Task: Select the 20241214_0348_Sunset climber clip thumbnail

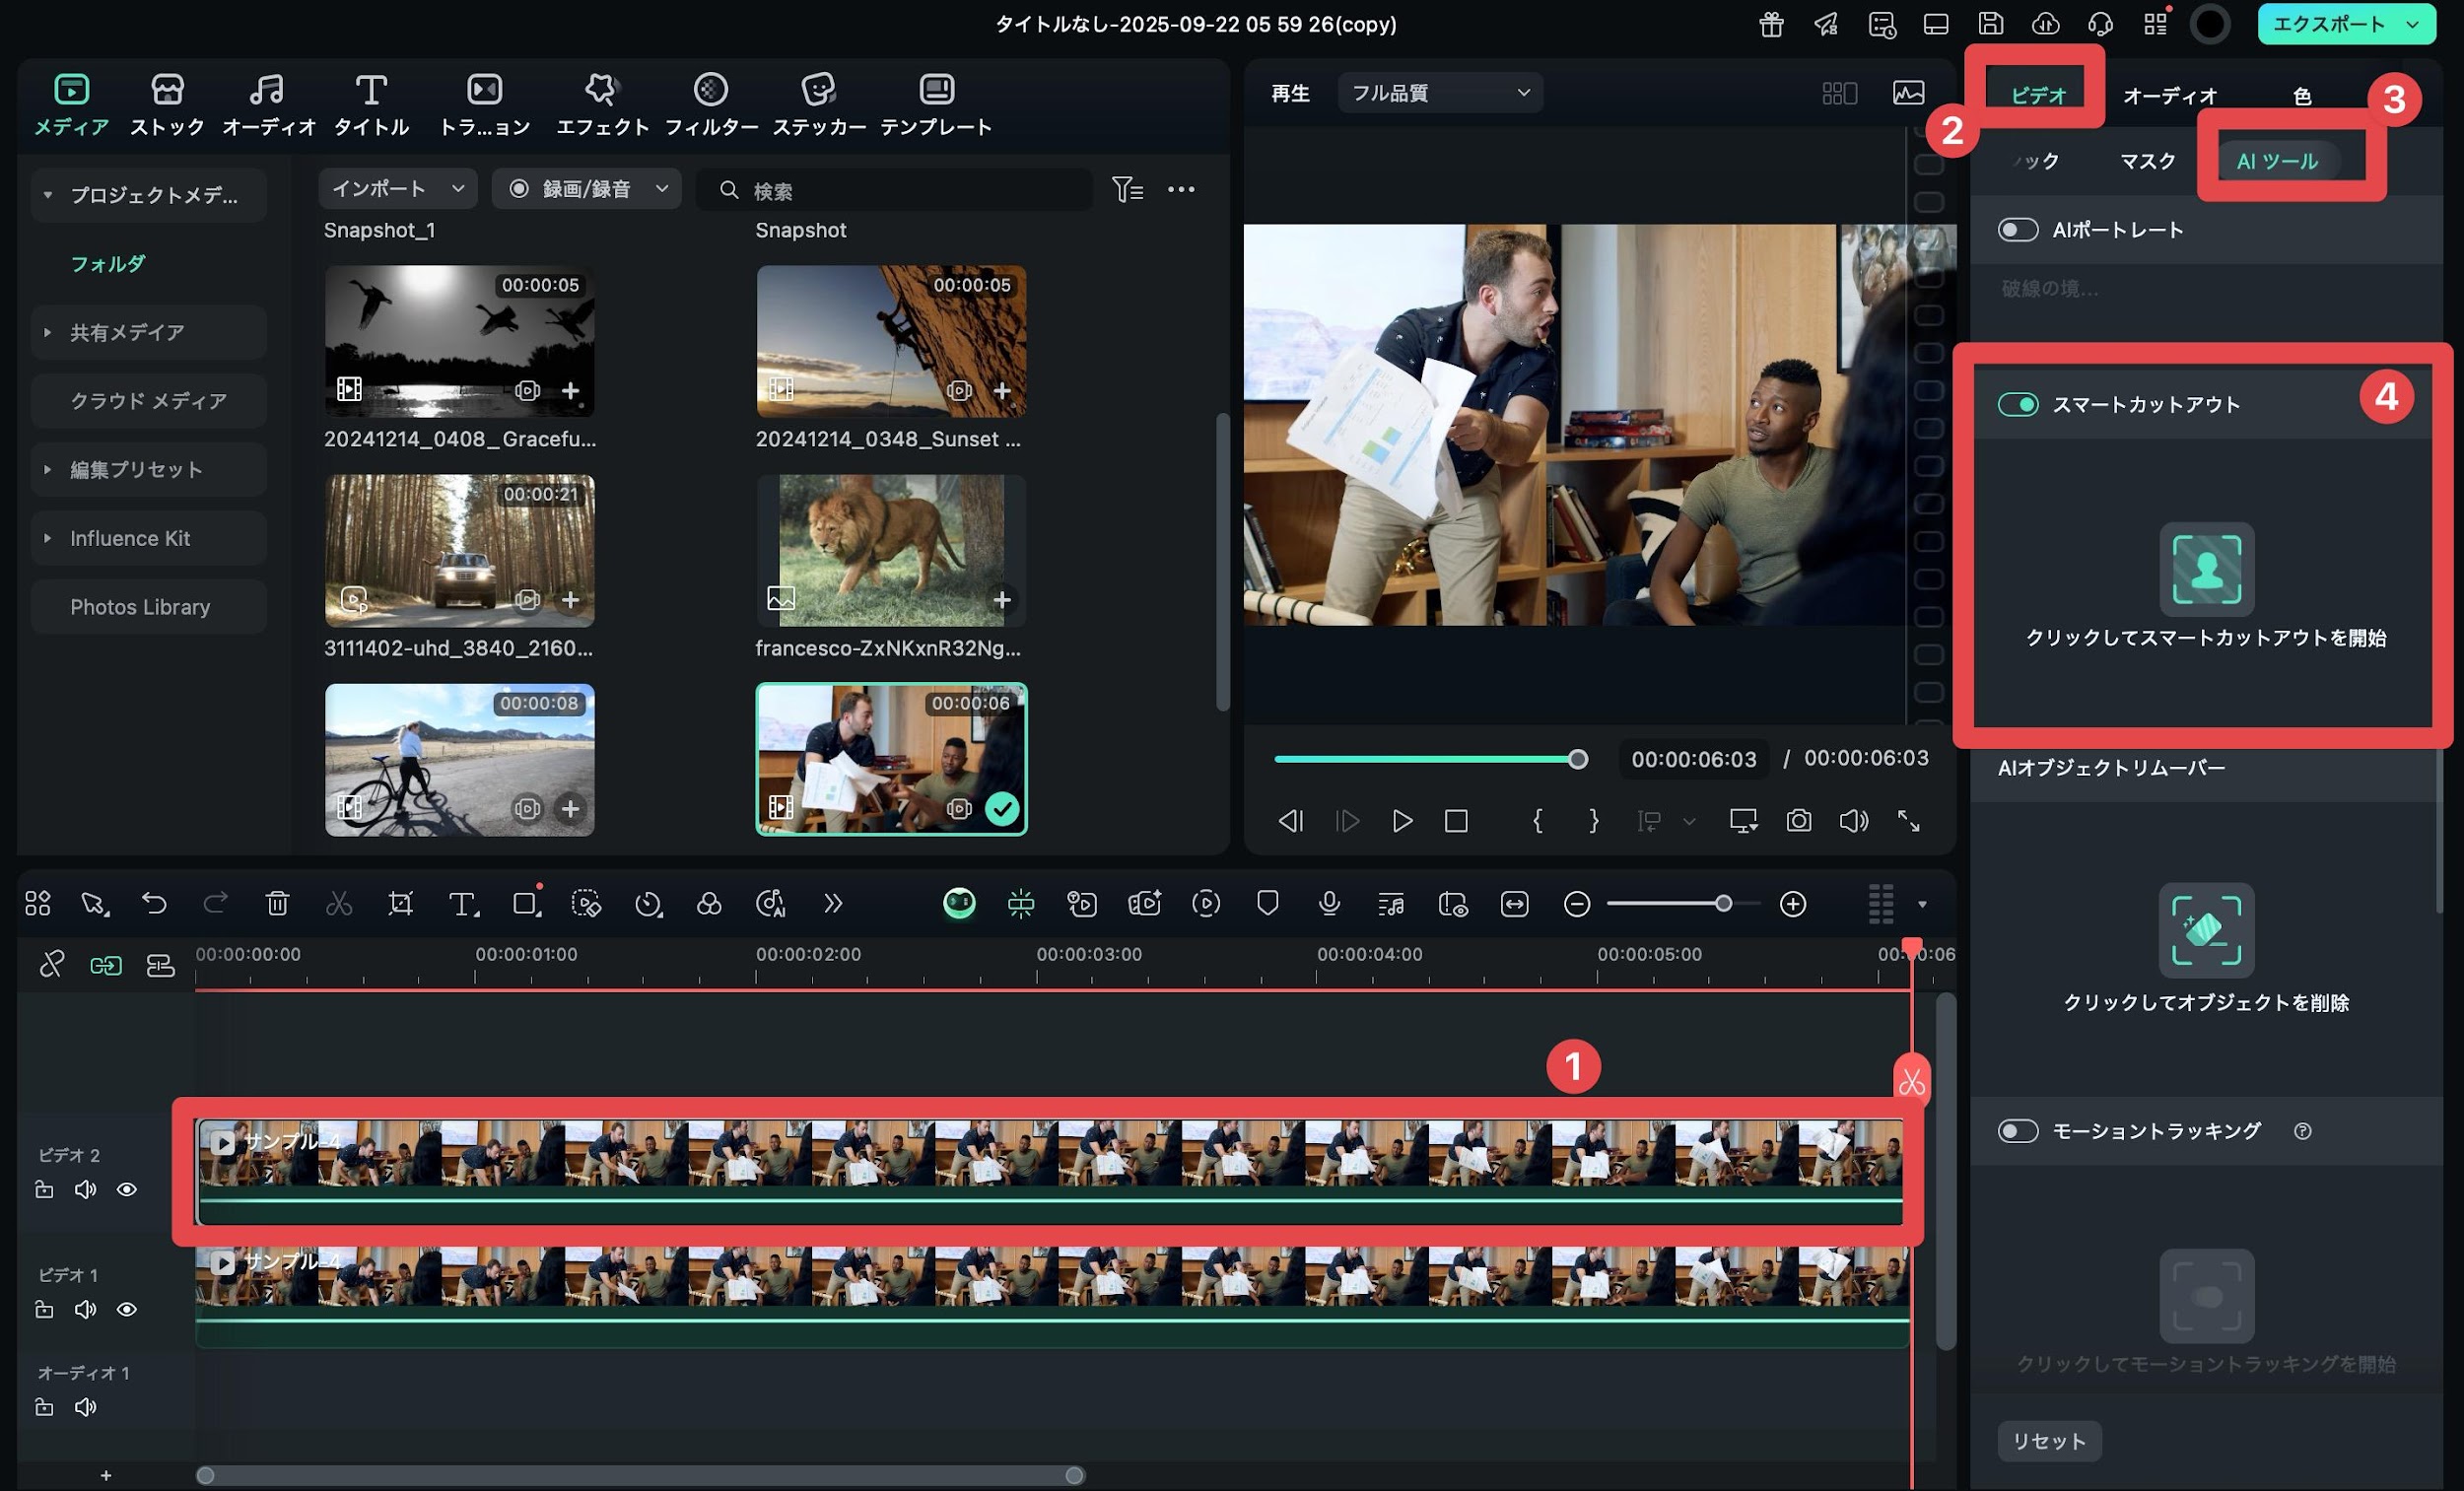Action: tap(891, 341)
